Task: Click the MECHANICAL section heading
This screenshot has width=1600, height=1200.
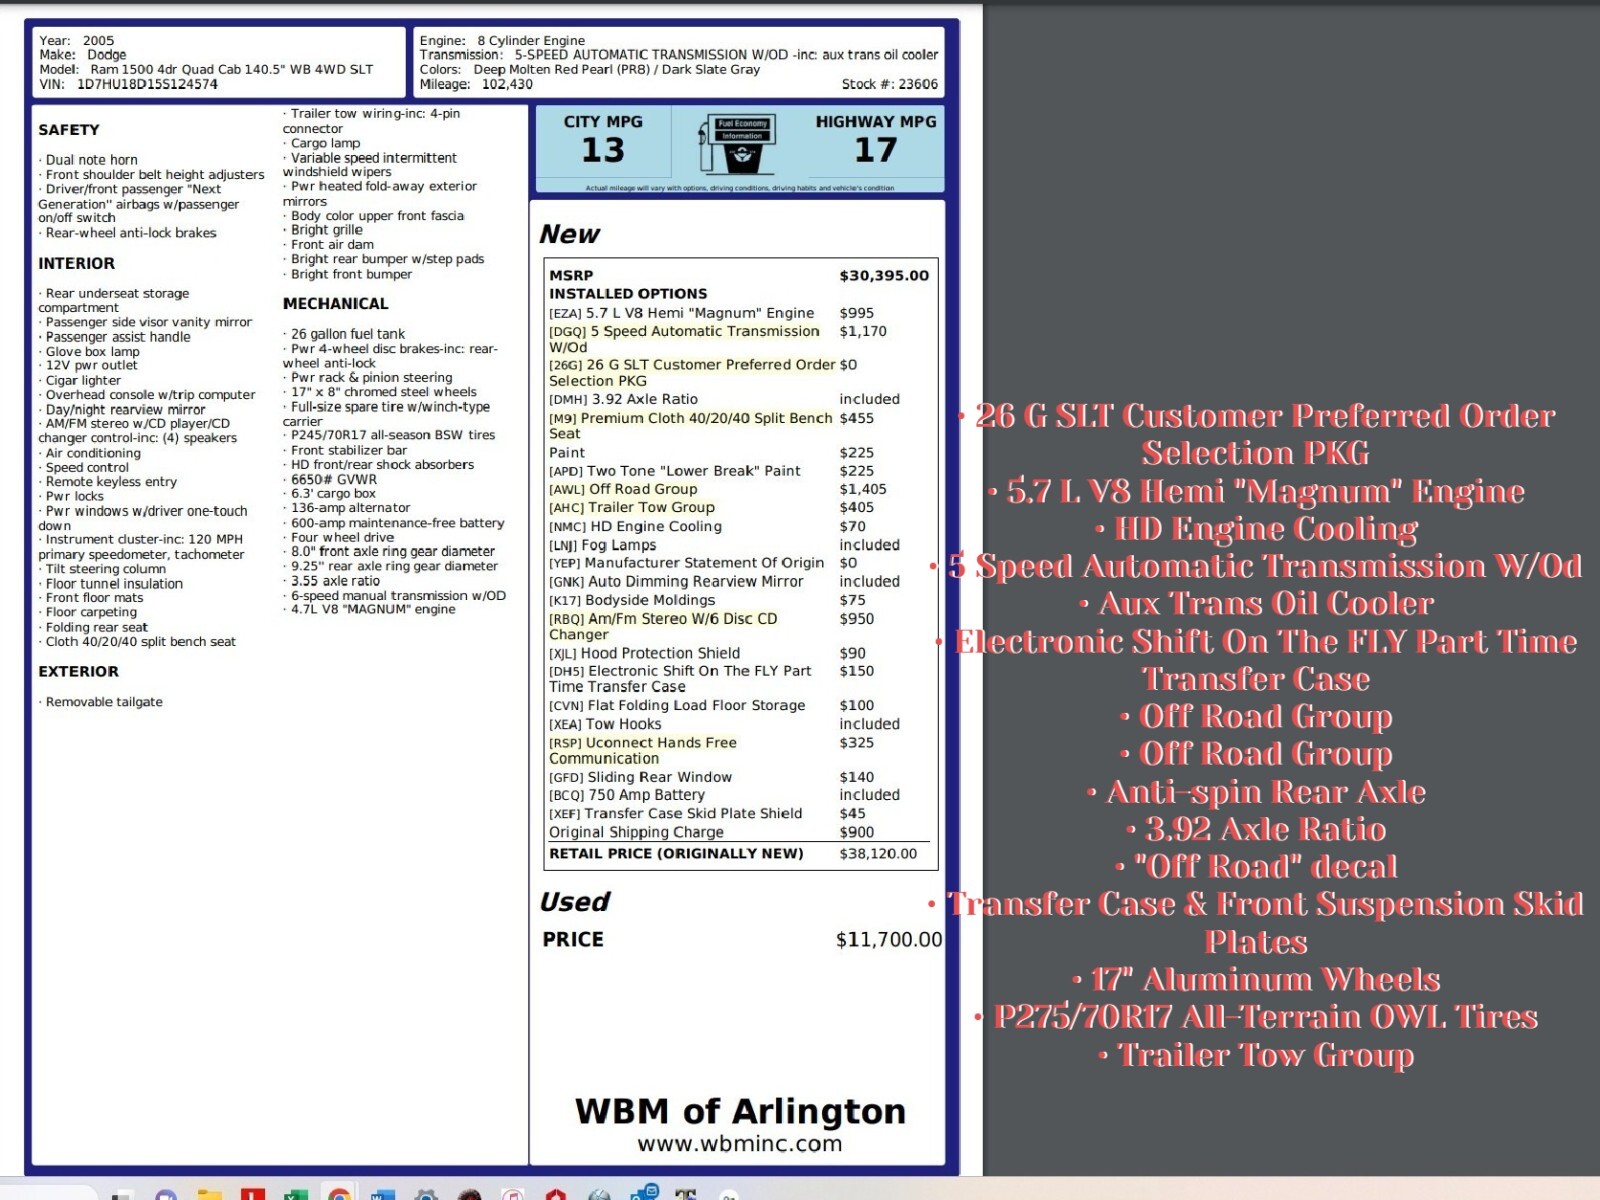Action: click(335, 303)
